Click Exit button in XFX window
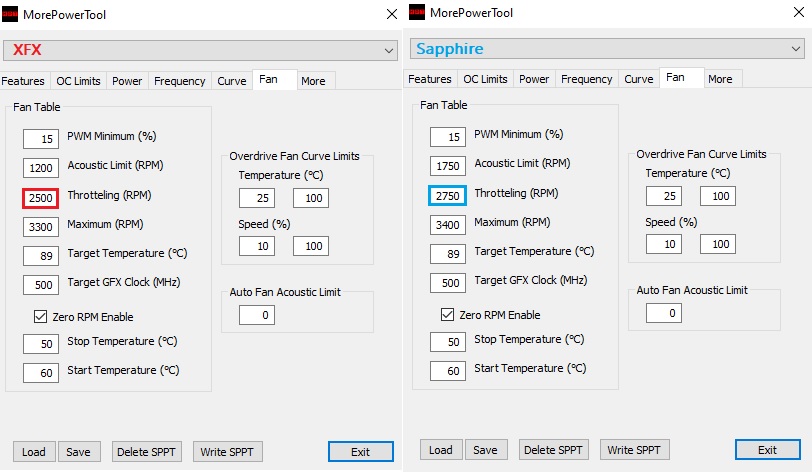 [360, 452]
